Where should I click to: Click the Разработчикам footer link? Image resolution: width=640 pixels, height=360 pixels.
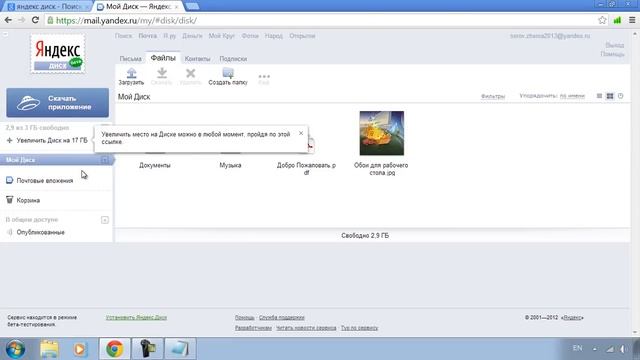pos(253,328)
